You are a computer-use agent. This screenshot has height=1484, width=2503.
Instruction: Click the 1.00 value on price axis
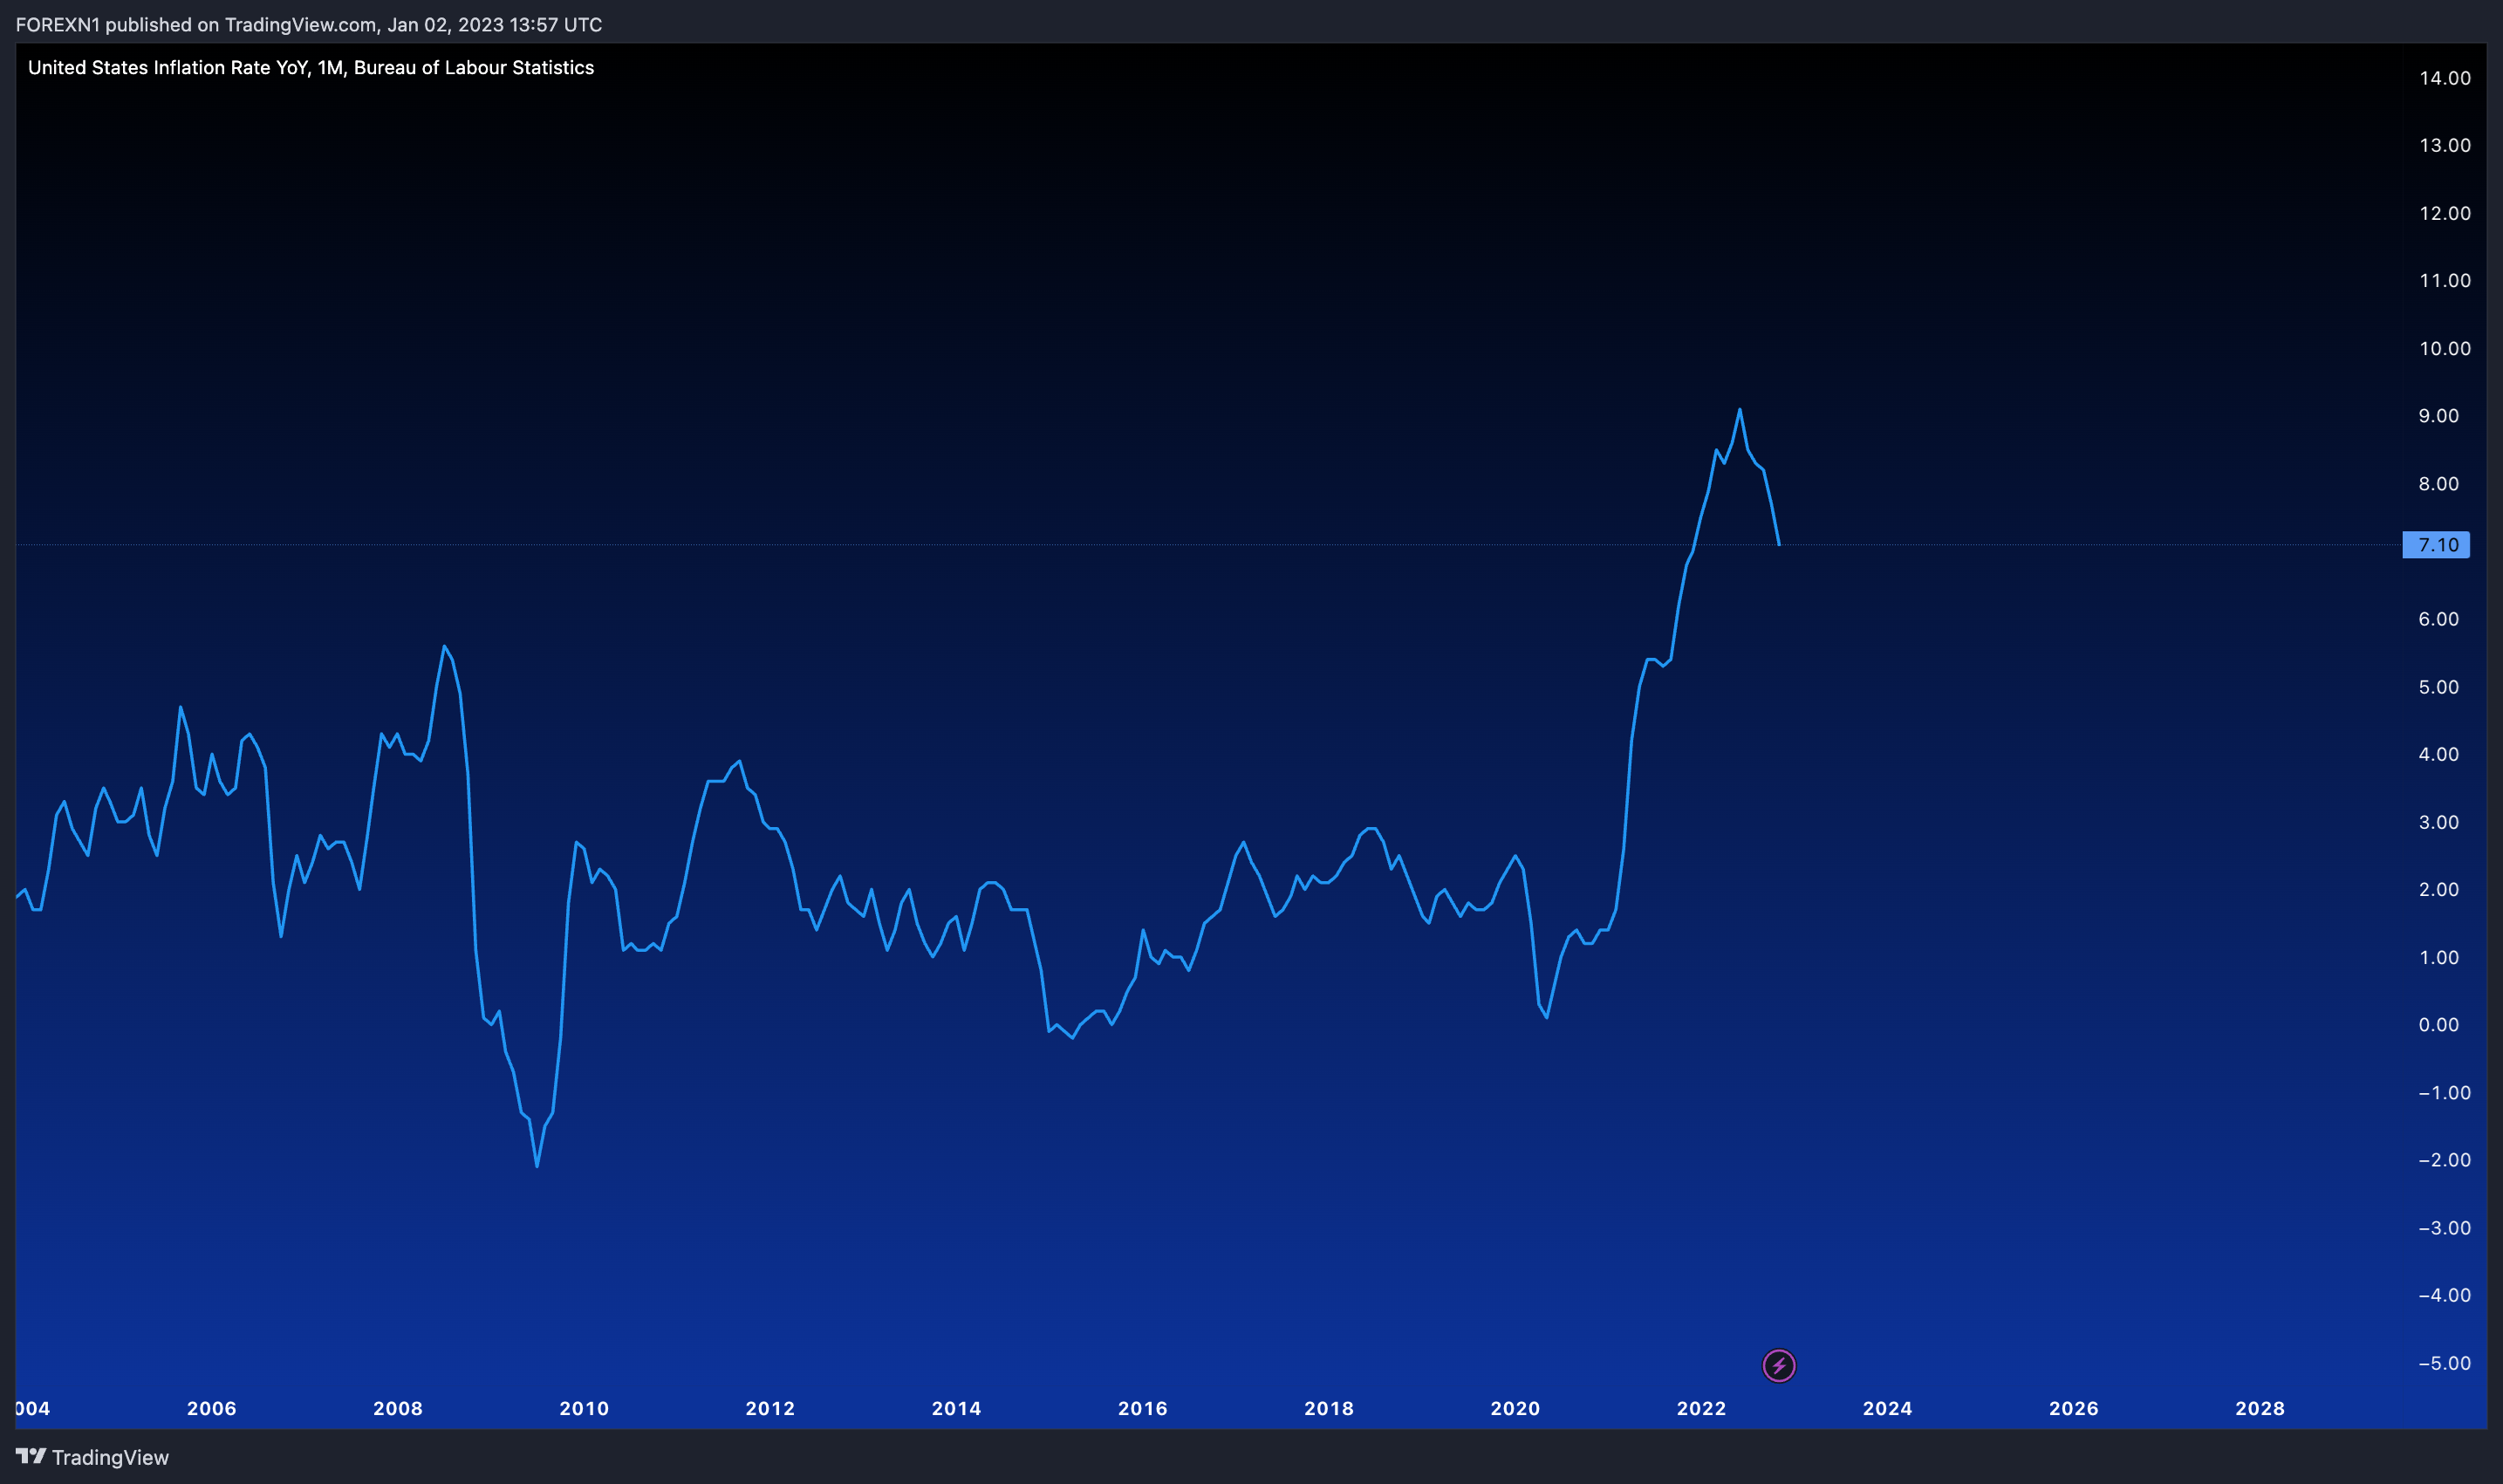pos(2439,957)
